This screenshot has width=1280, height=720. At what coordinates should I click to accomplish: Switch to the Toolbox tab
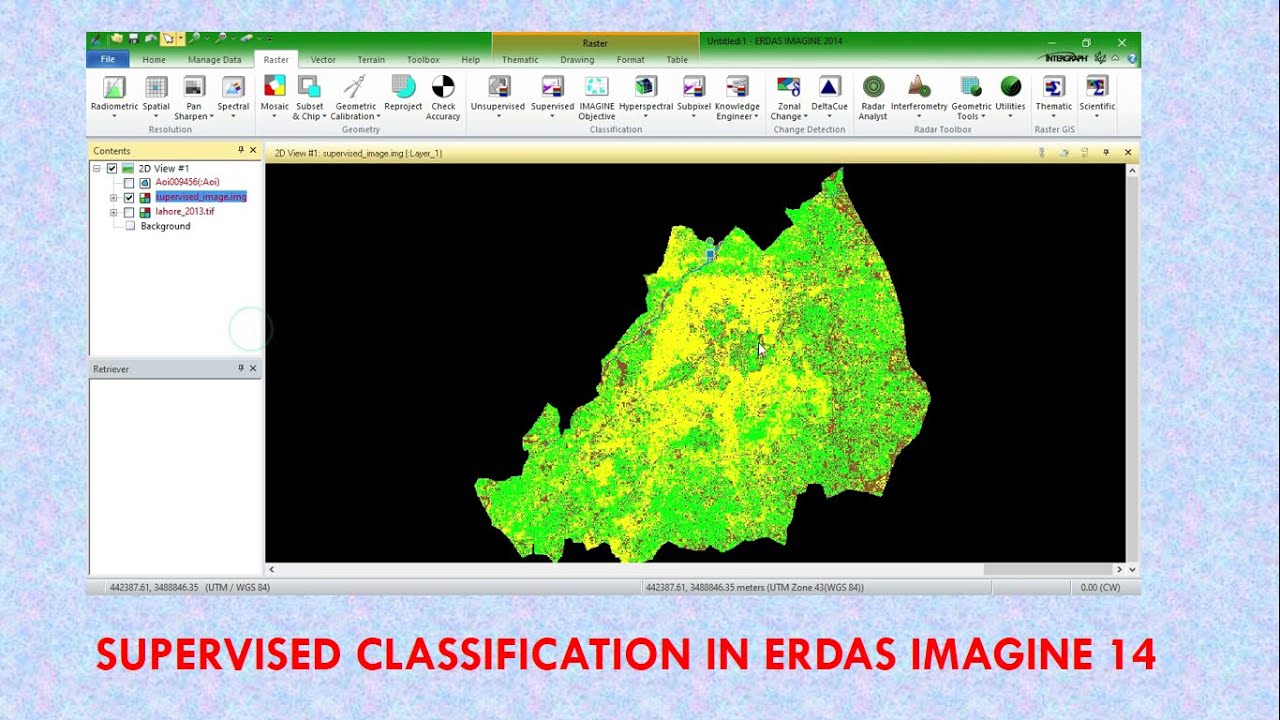point(423,60)
